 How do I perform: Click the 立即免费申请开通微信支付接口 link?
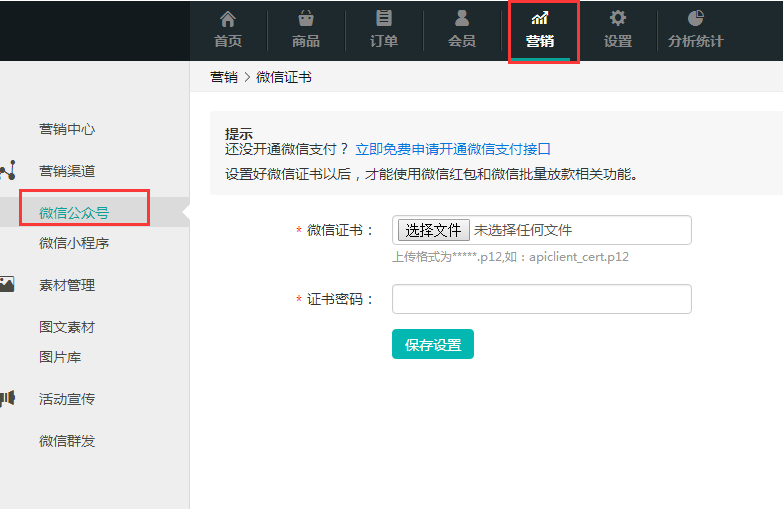[x=453, y=149]
